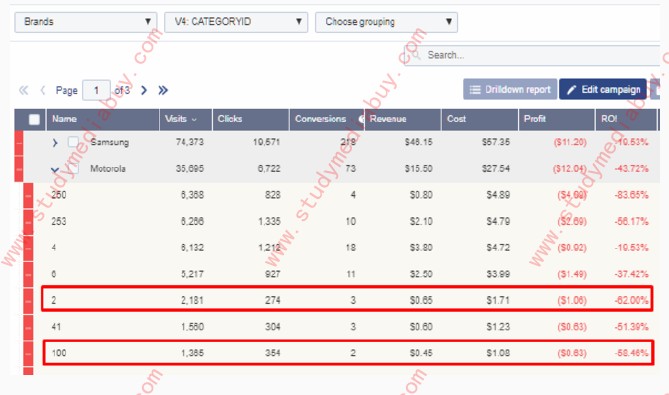669x395 pixels.
Task: Select category row named 41
Action: tap(56, 327)
